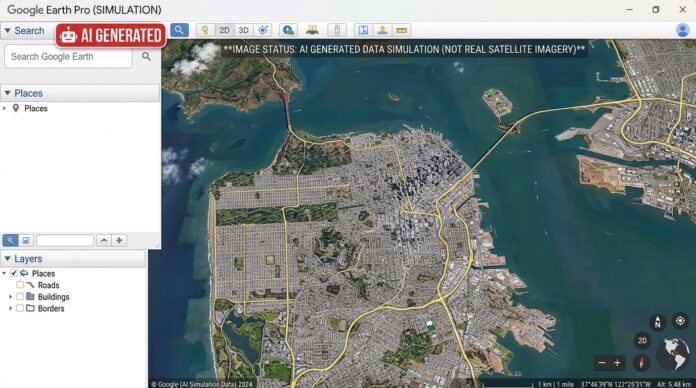Zoom in with the plus map button
This screenshot has width=696, height=388.
[617, 363]
